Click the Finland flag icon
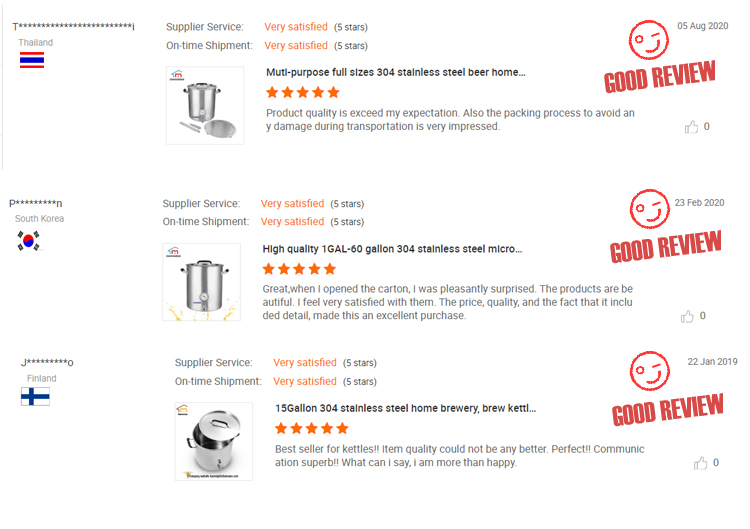The image size is (750, 529). tap(35, 396)
